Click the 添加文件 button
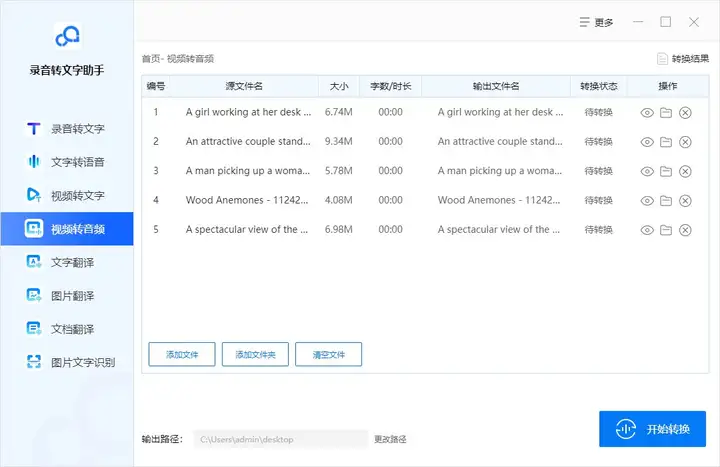Viewport: 720px width, 467px height. [182, 354]
